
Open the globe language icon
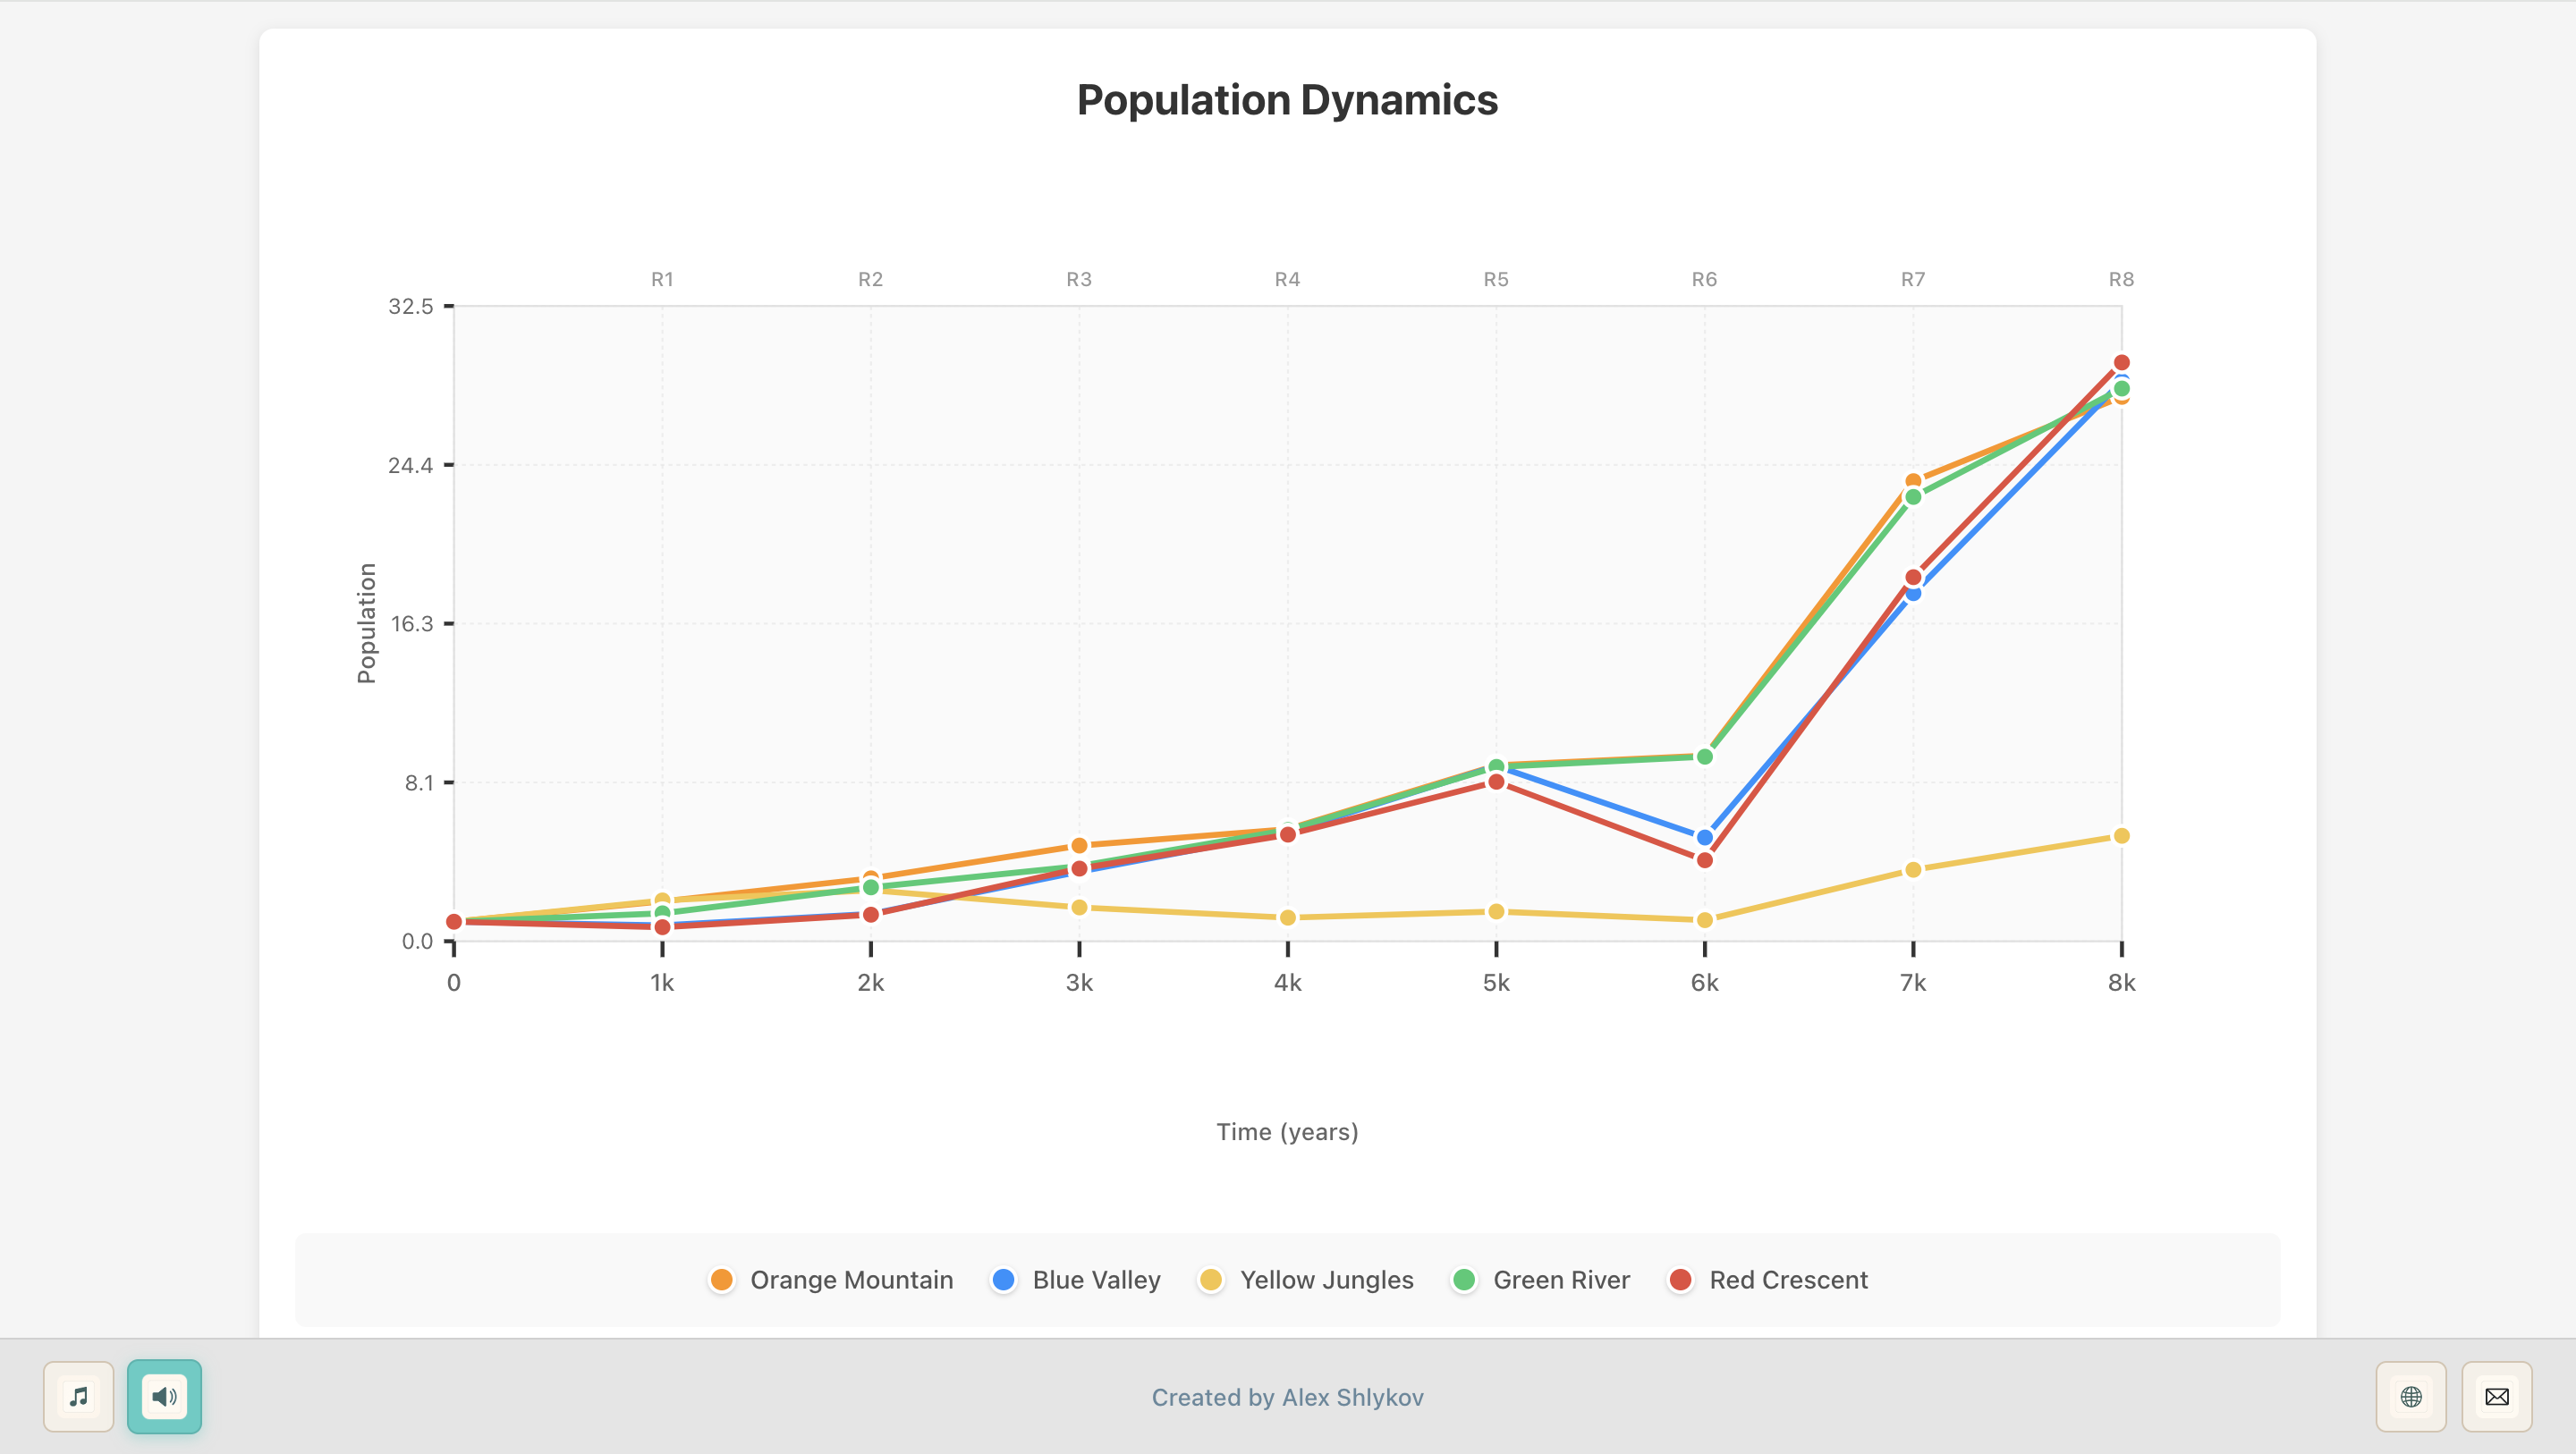[2411, 1396]
